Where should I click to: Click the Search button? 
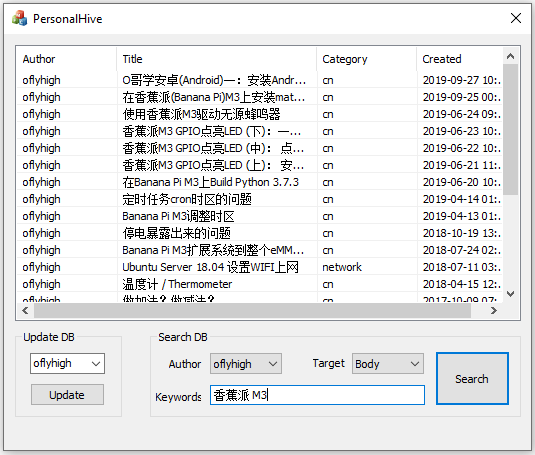pyautogui.click(x=472, y=379)
